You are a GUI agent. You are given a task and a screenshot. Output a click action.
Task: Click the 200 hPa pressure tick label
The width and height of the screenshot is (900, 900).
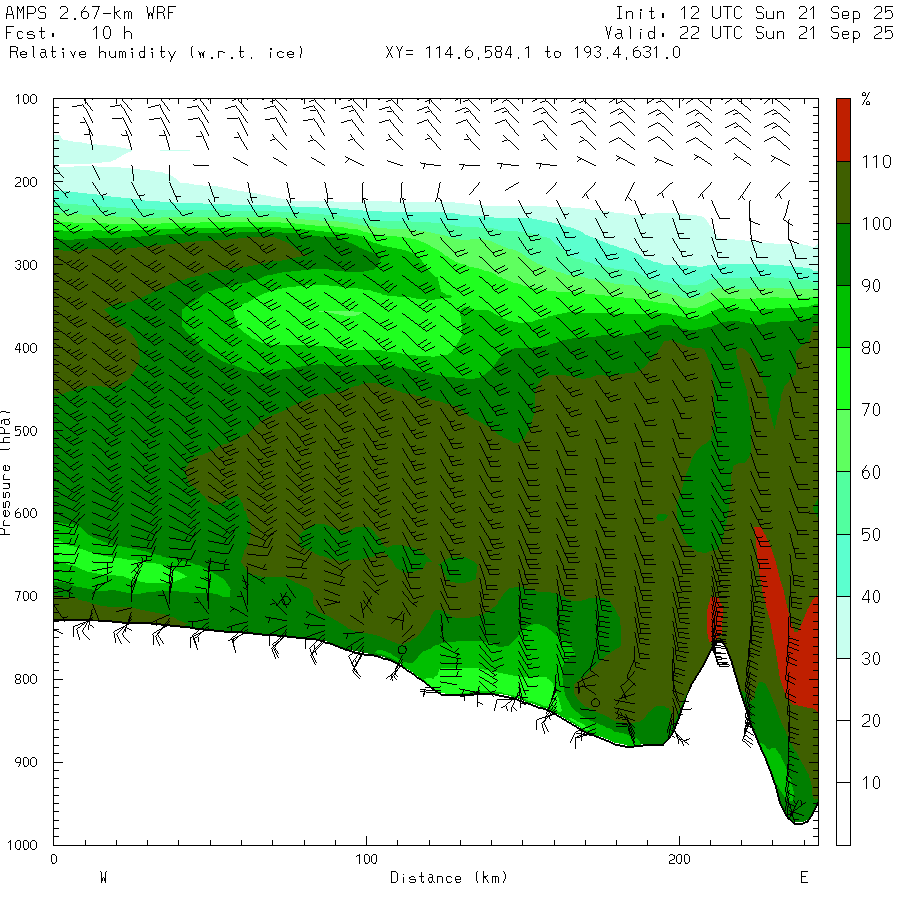pos(26,182)
